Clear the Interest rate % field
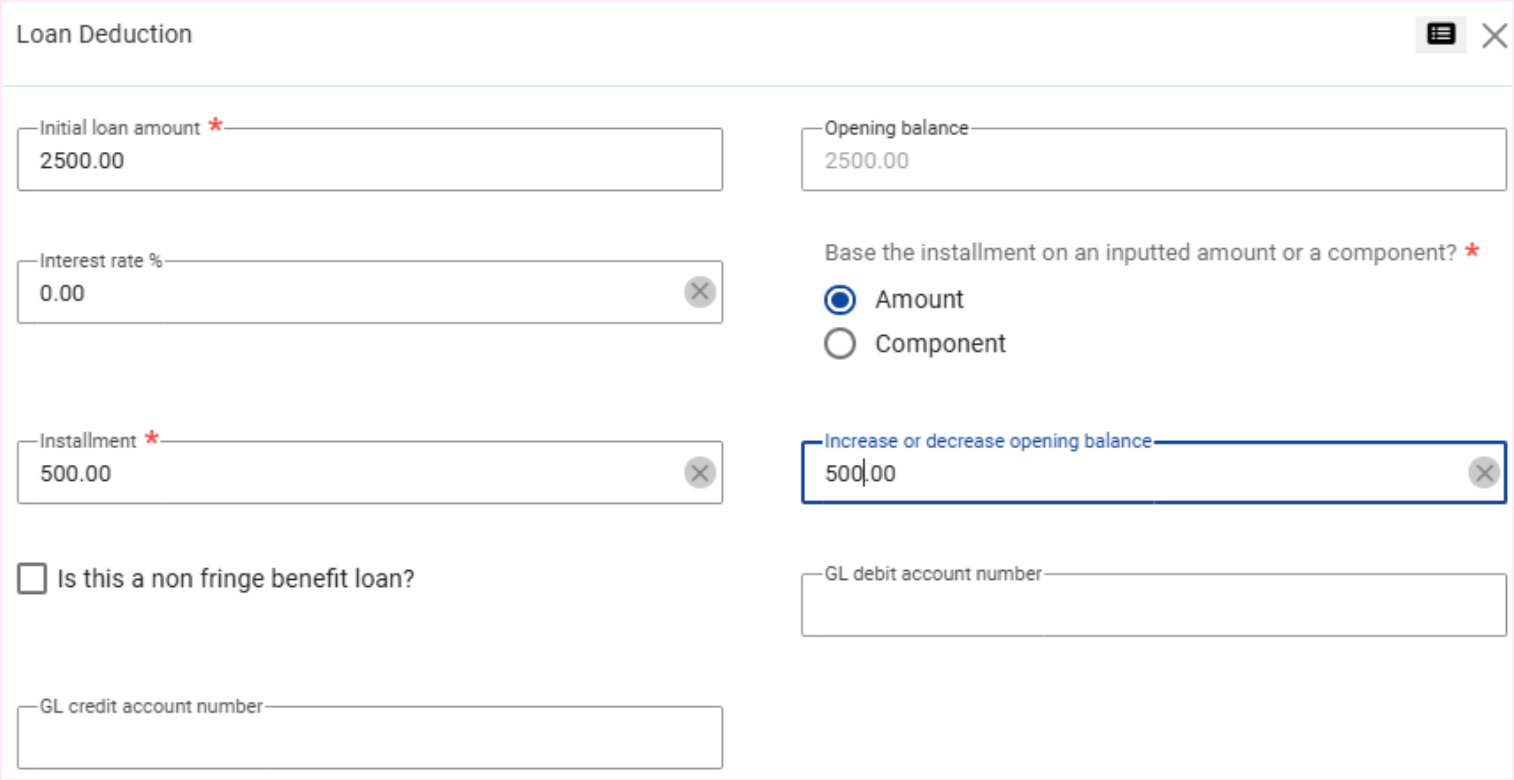Screen dimensions: 1514x780 (700, 292)
